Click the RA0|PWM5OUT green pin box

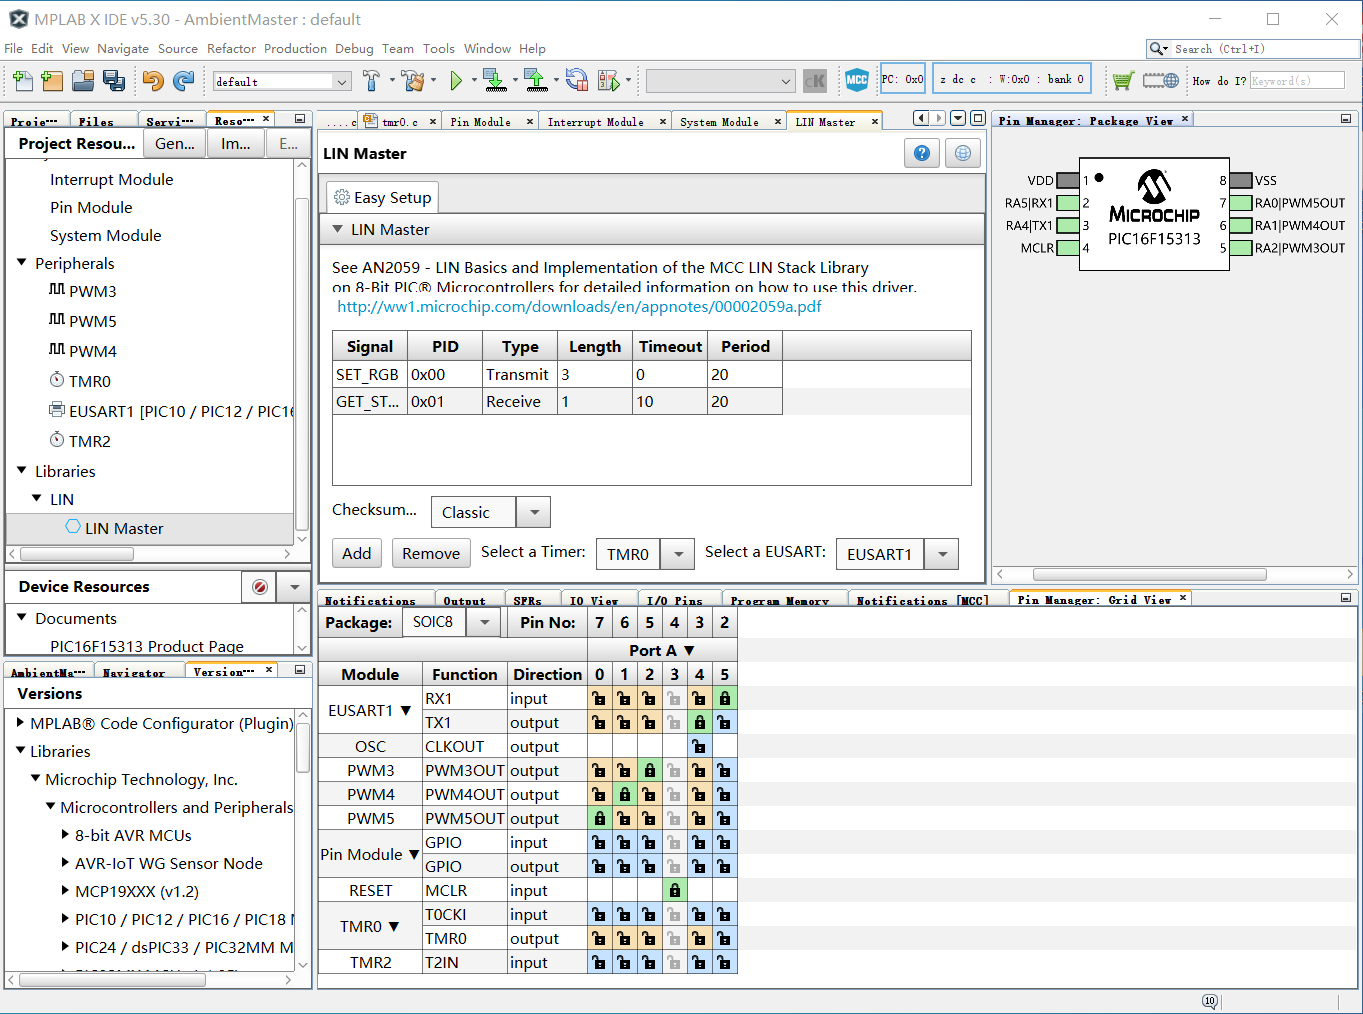tap(1241, 202)
